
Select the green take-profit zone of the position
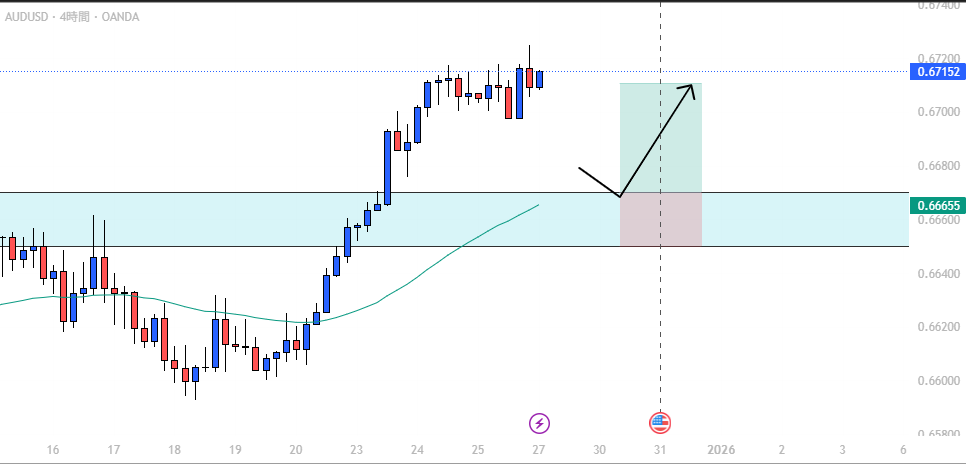660,138
